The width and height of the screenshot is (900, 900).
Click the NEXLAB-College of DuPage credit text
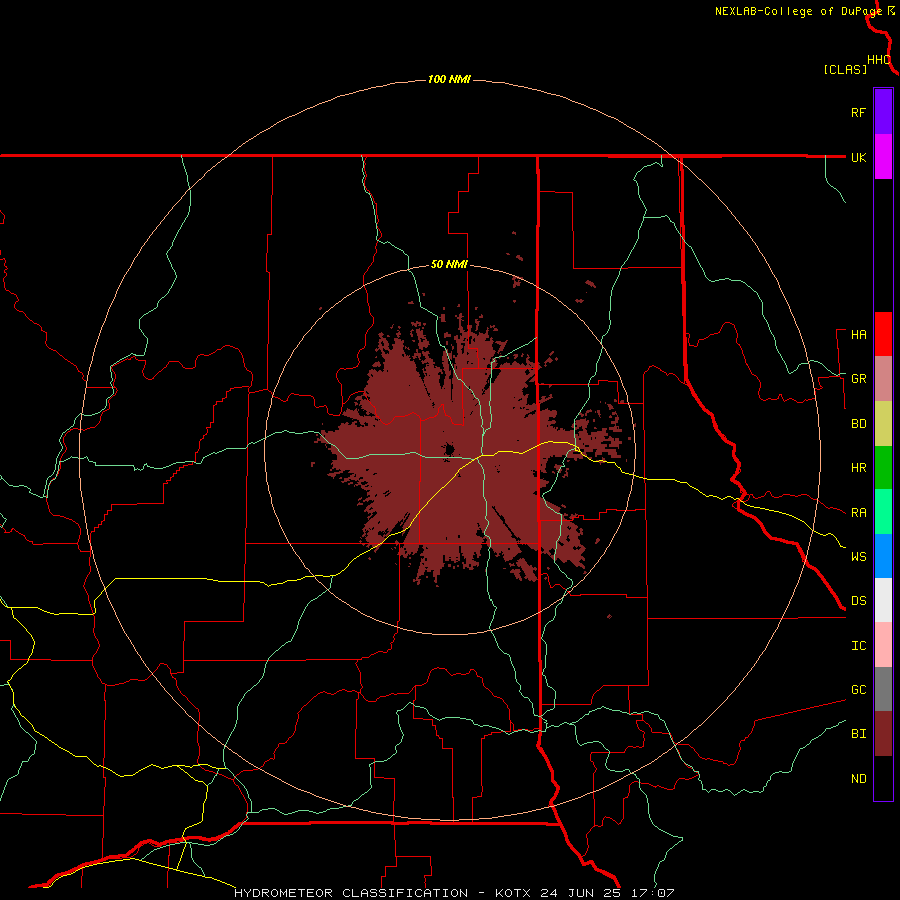click(x=798, y=11)
